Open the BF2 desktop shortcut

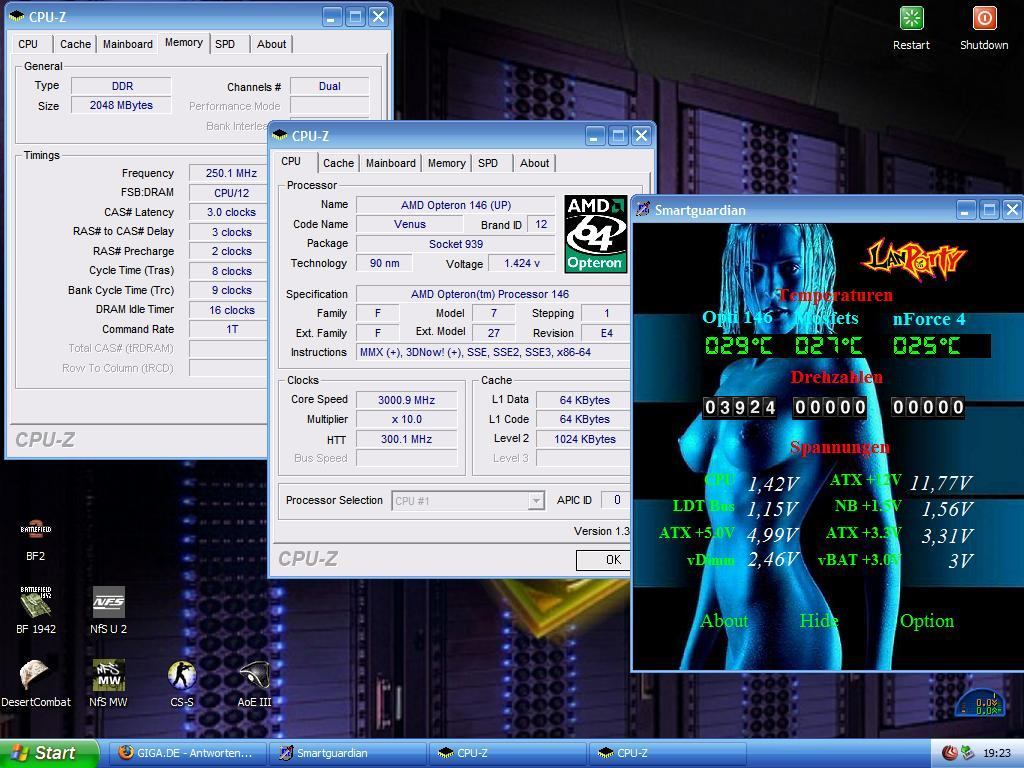[x=35, y=539]
